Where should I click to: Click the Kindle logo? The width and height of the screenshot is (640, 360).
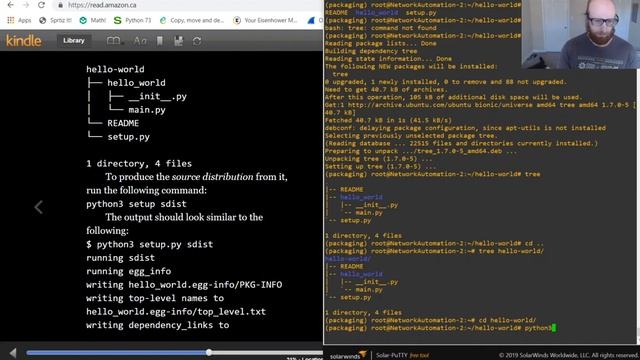24,41
